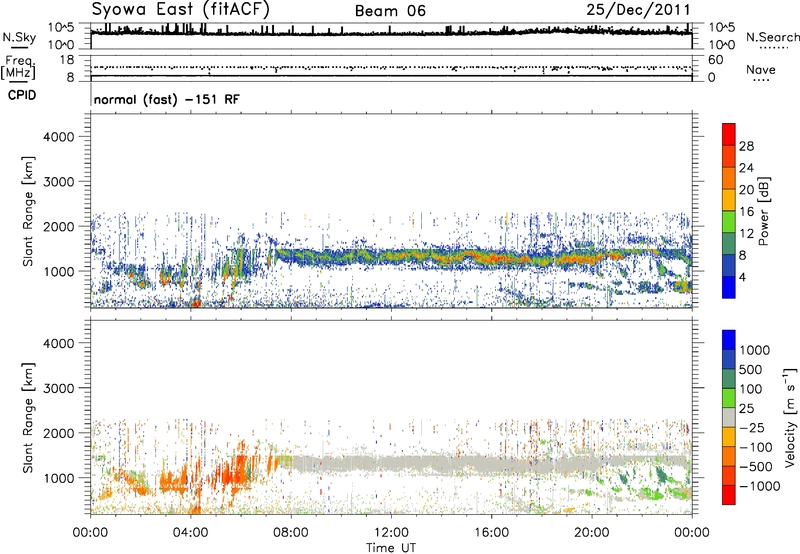Select the "25" label on Velocity colorbar
This screenshot has height=554, width=800.
tap(746, 408)
